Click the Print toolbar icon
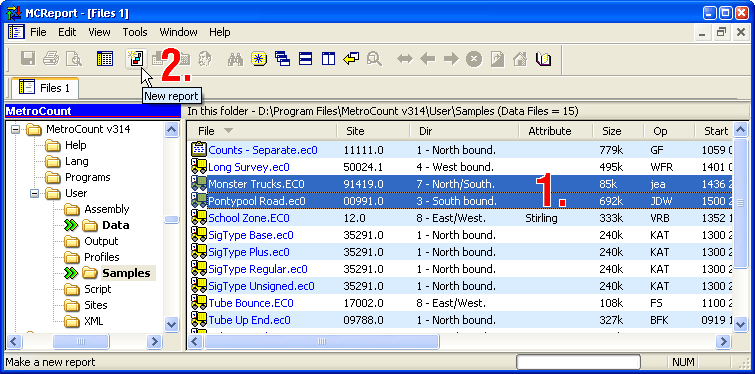755x374 pixels. [51, 59]
